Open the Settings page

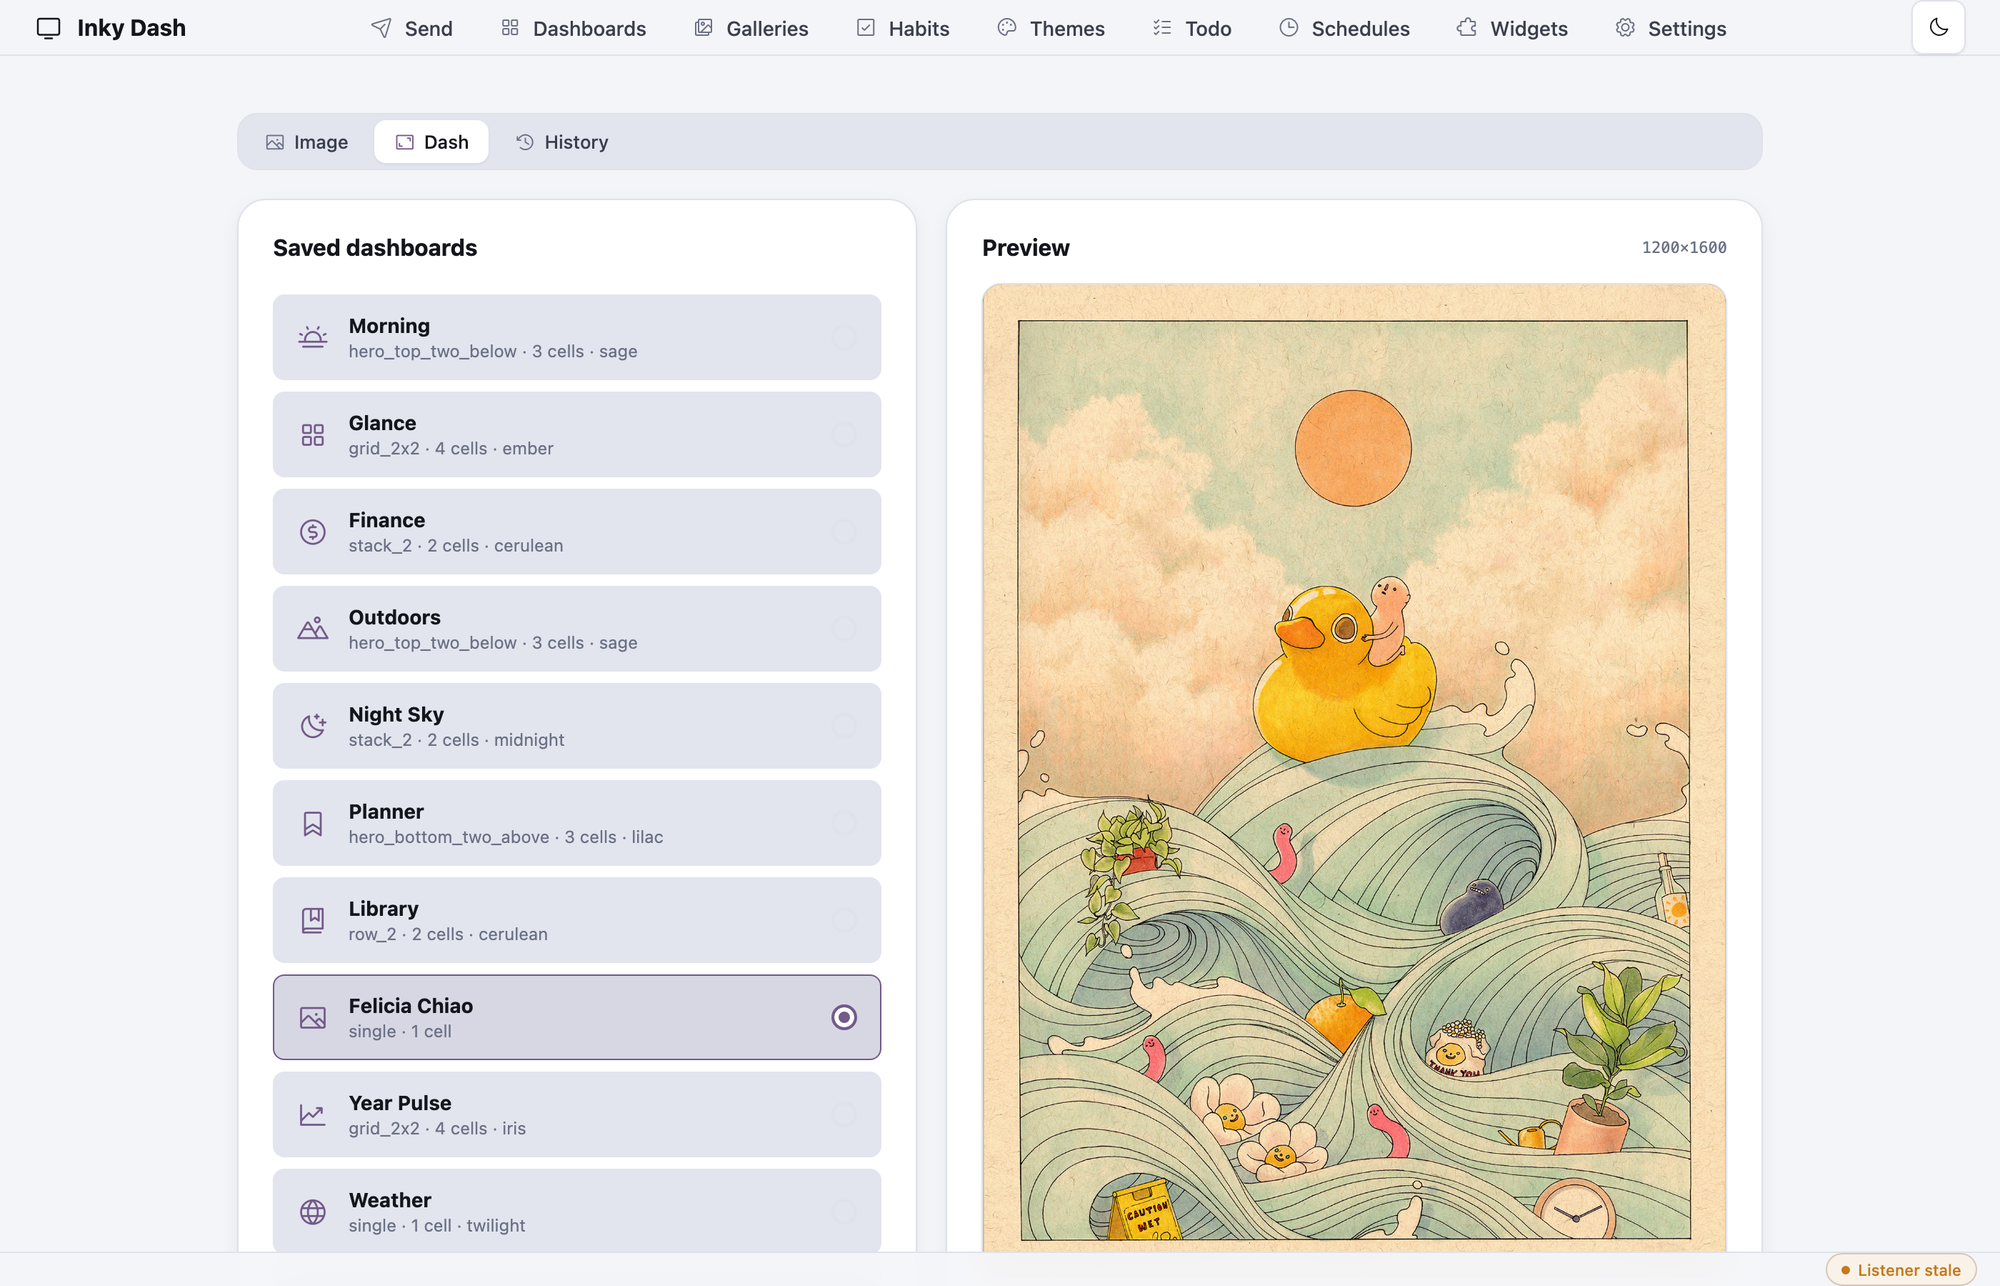click(x=1671, y=28)
